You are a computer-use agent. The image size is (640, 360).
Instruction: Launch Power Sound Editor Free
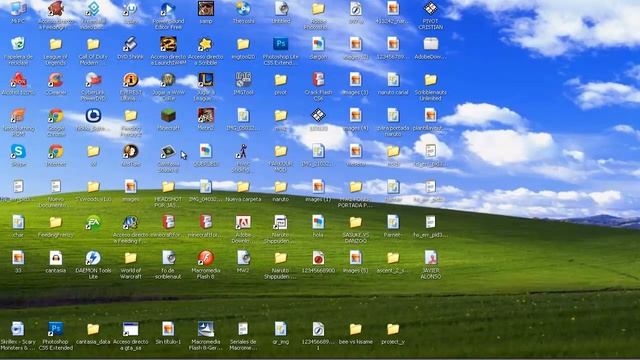[168, 8]
